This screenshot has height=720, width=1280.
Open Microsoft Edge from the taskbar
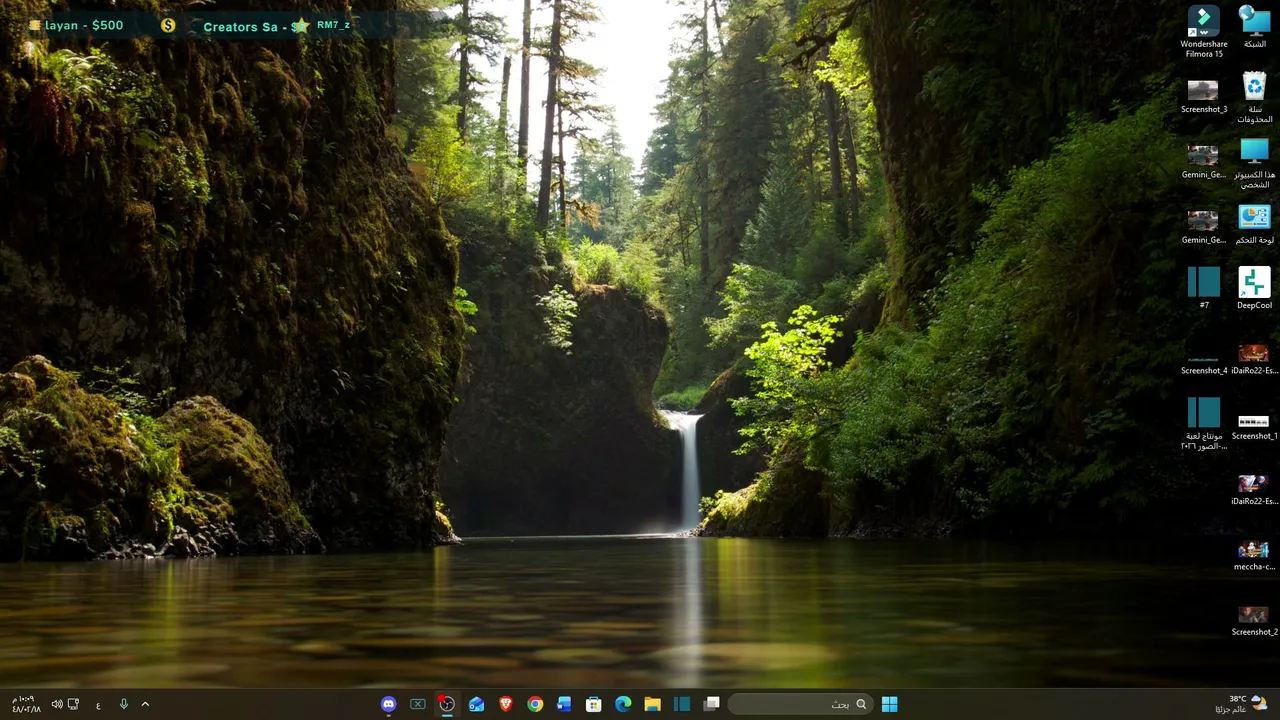[623, 704]
